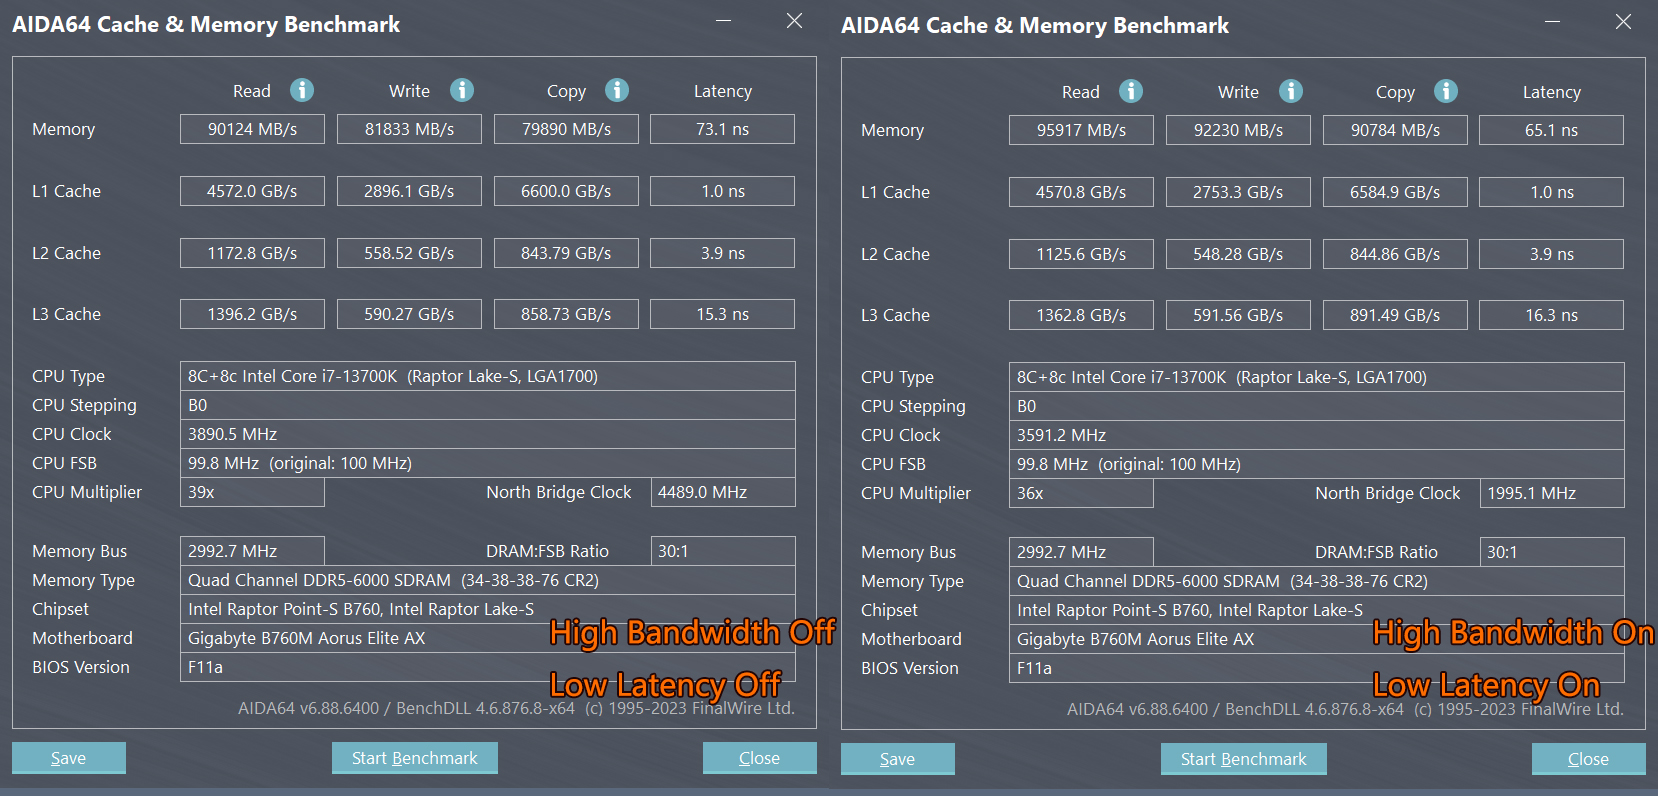The height and width of the screenshot is (798, 1658).
Task: Select CPU Clock value 3890.5 MHz
Action: coord(488,434)
